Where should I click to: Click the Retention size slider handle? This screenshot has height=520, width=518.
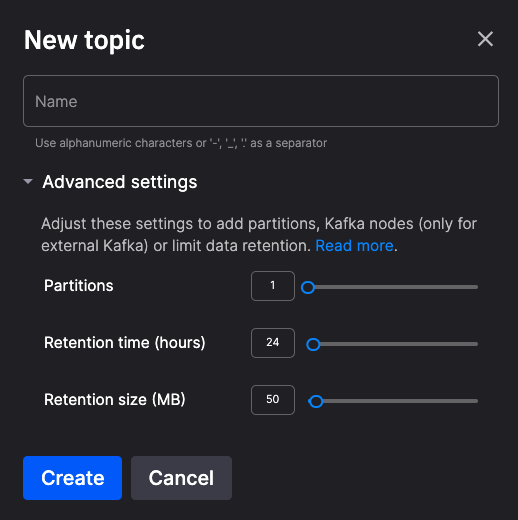tap(316, 401)
